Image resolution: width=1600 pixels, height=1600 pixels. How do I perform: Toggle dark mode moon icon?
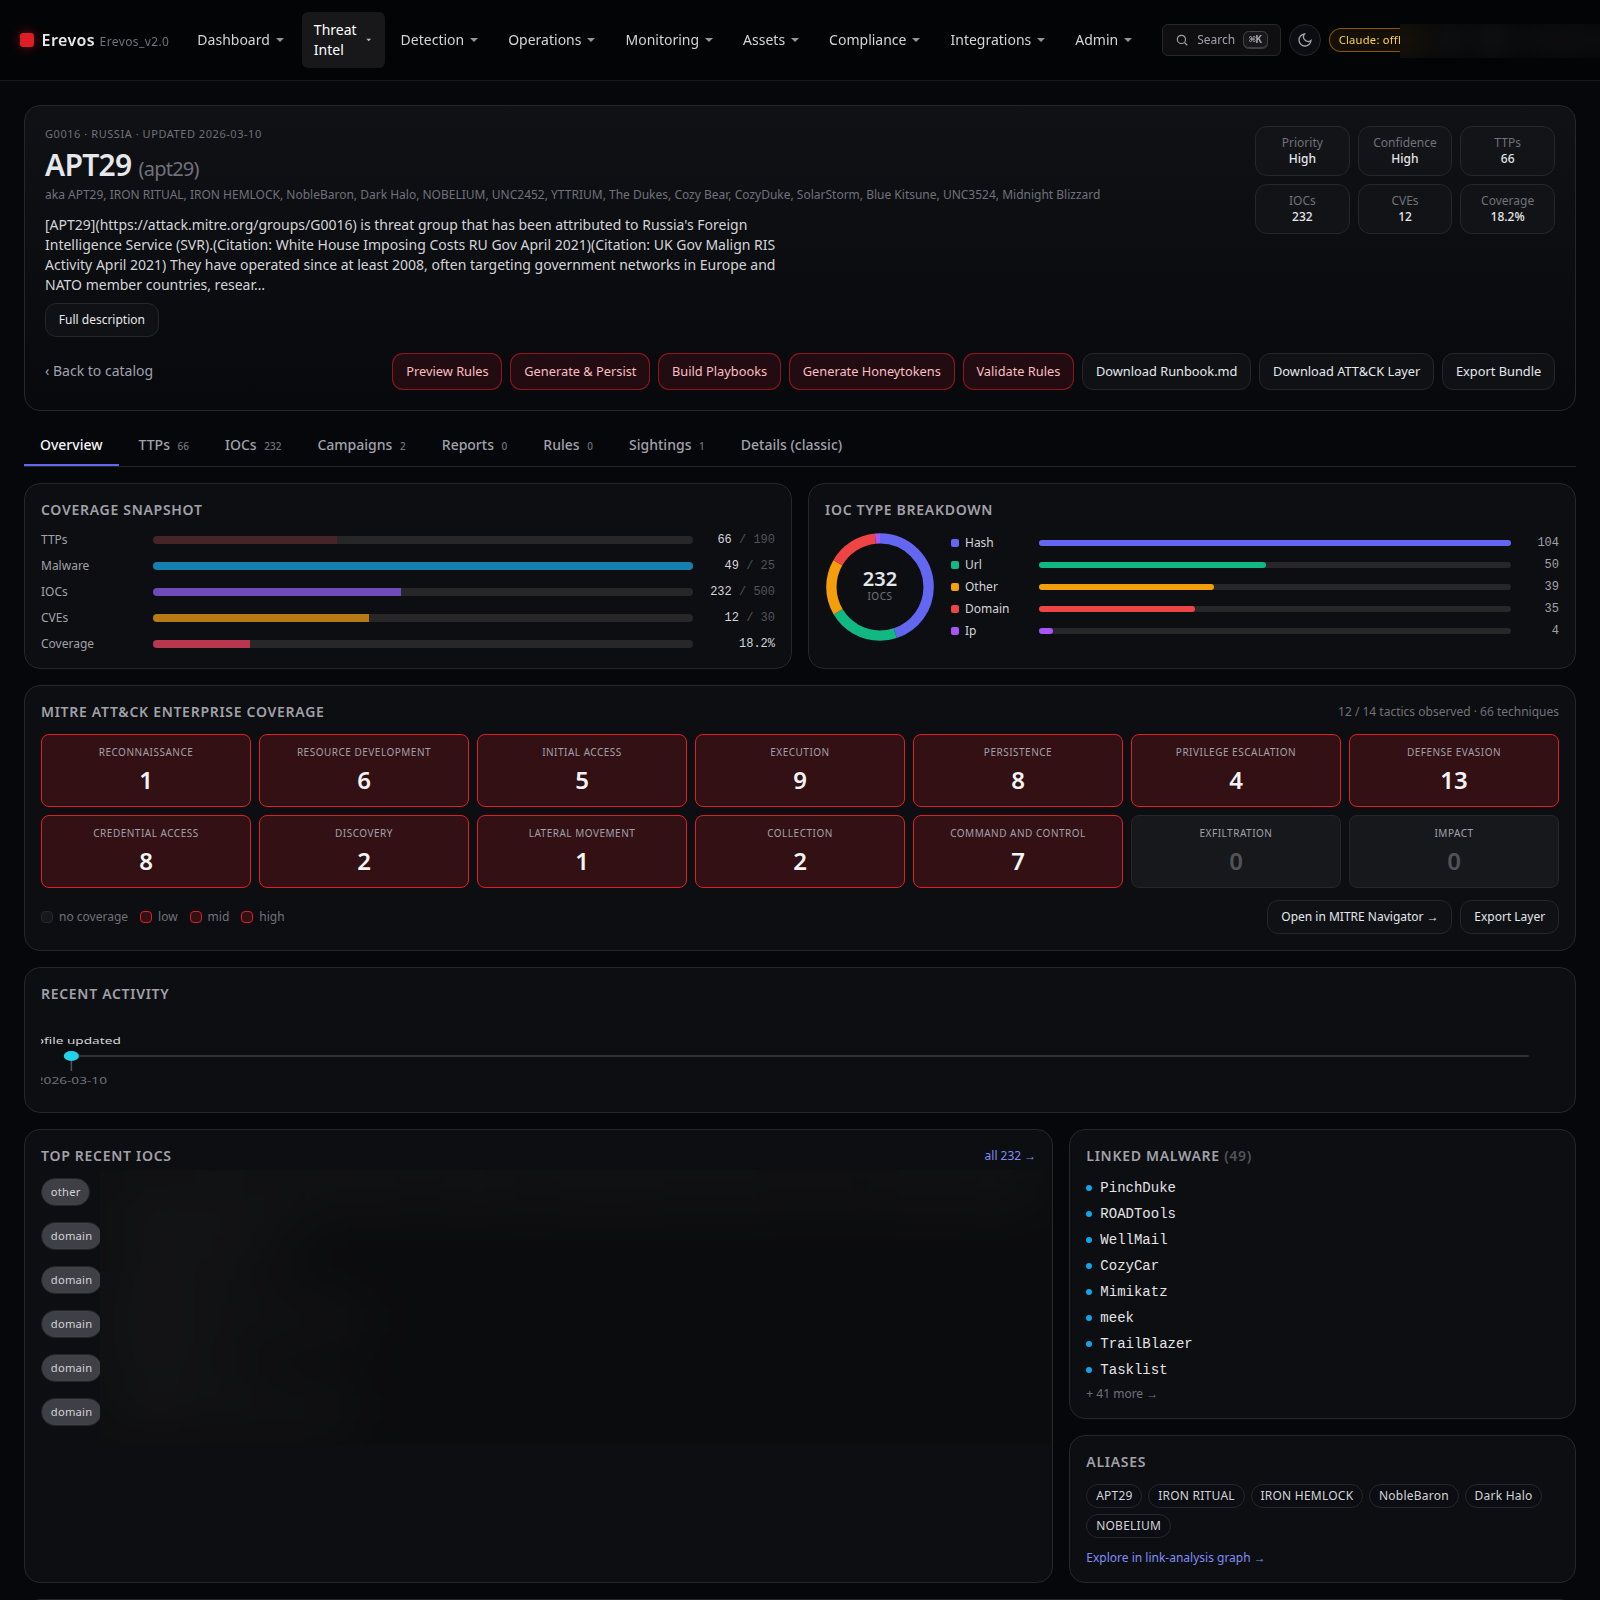(1305, 40)
